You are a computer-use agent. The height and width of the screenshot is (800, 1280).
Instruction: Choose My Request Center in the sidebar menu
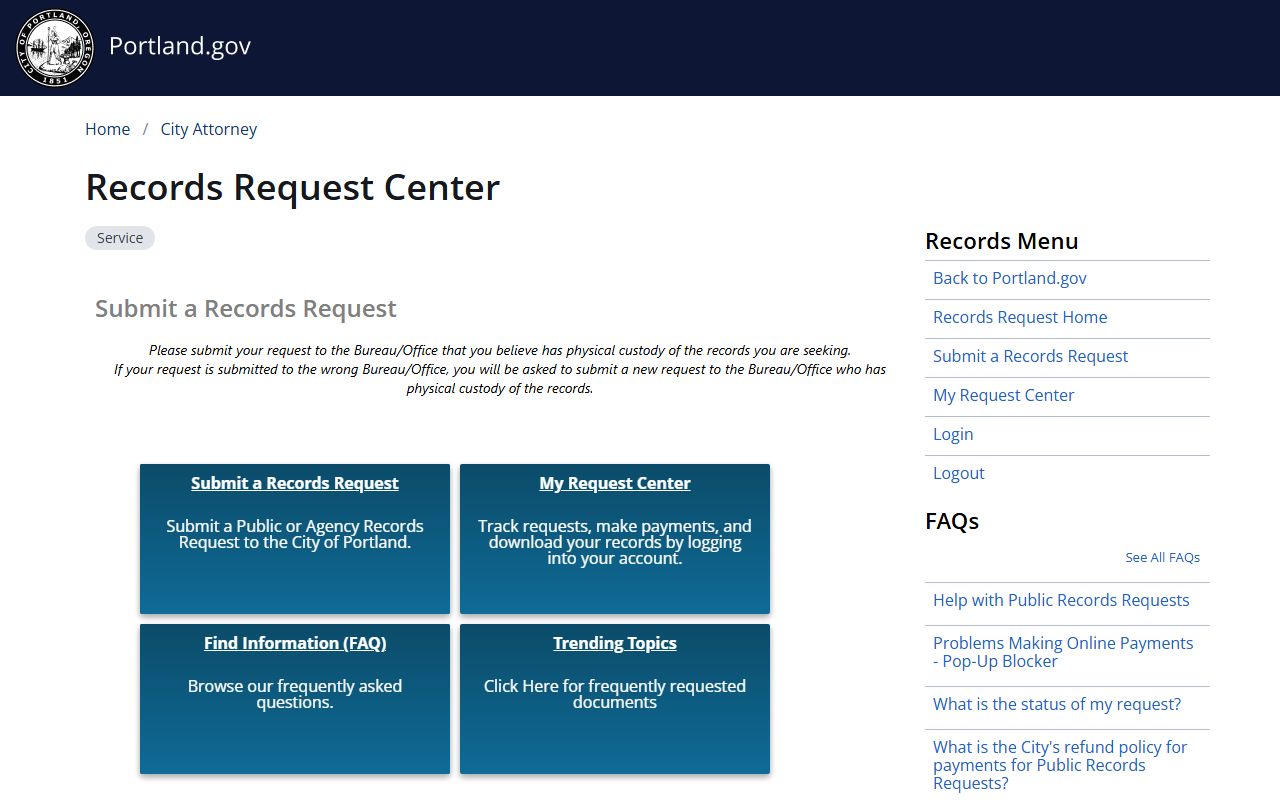point(1003,395)
